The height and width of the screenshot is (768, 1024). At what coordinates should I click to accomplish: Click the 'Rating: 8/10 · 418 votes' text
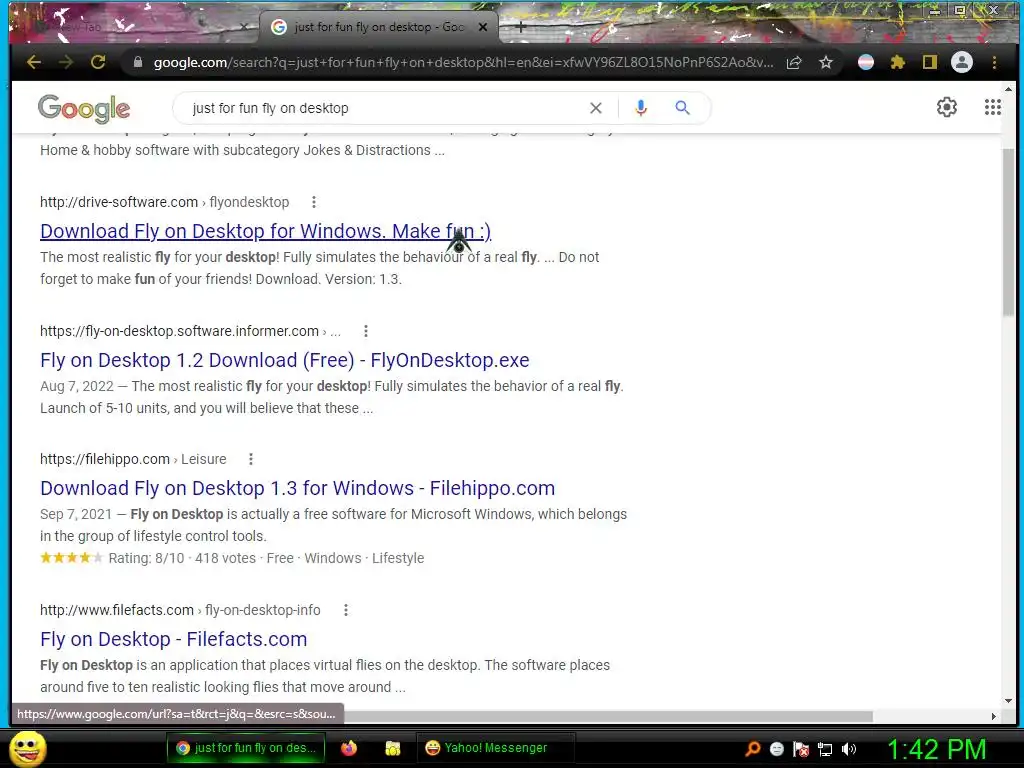click(182, 558)
